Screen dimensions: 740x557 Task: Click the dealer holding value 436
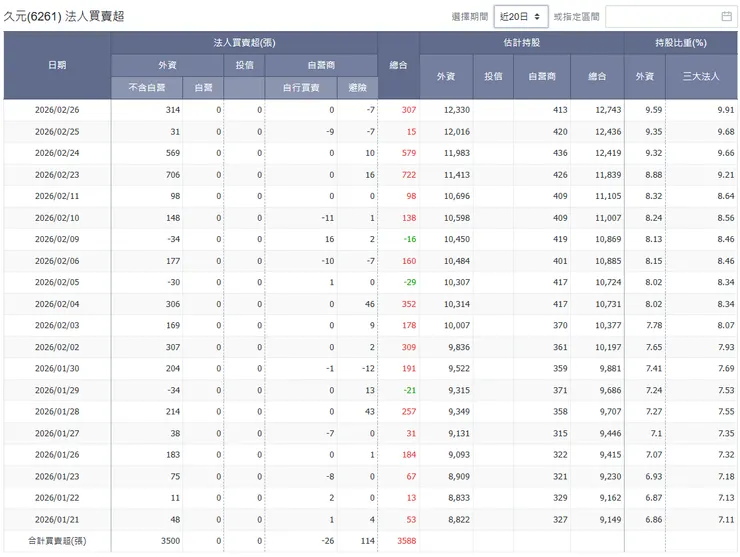(x=560, y=153)
